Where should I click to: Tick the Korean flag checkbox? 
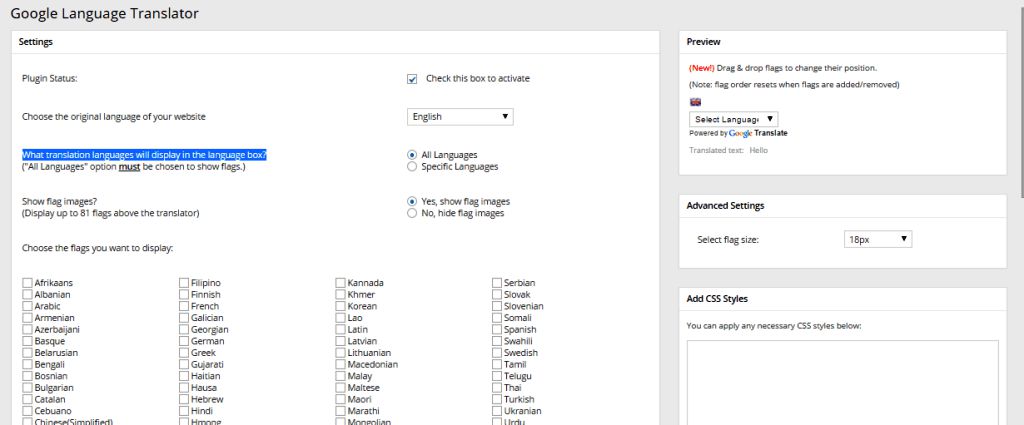coord(341,306)
